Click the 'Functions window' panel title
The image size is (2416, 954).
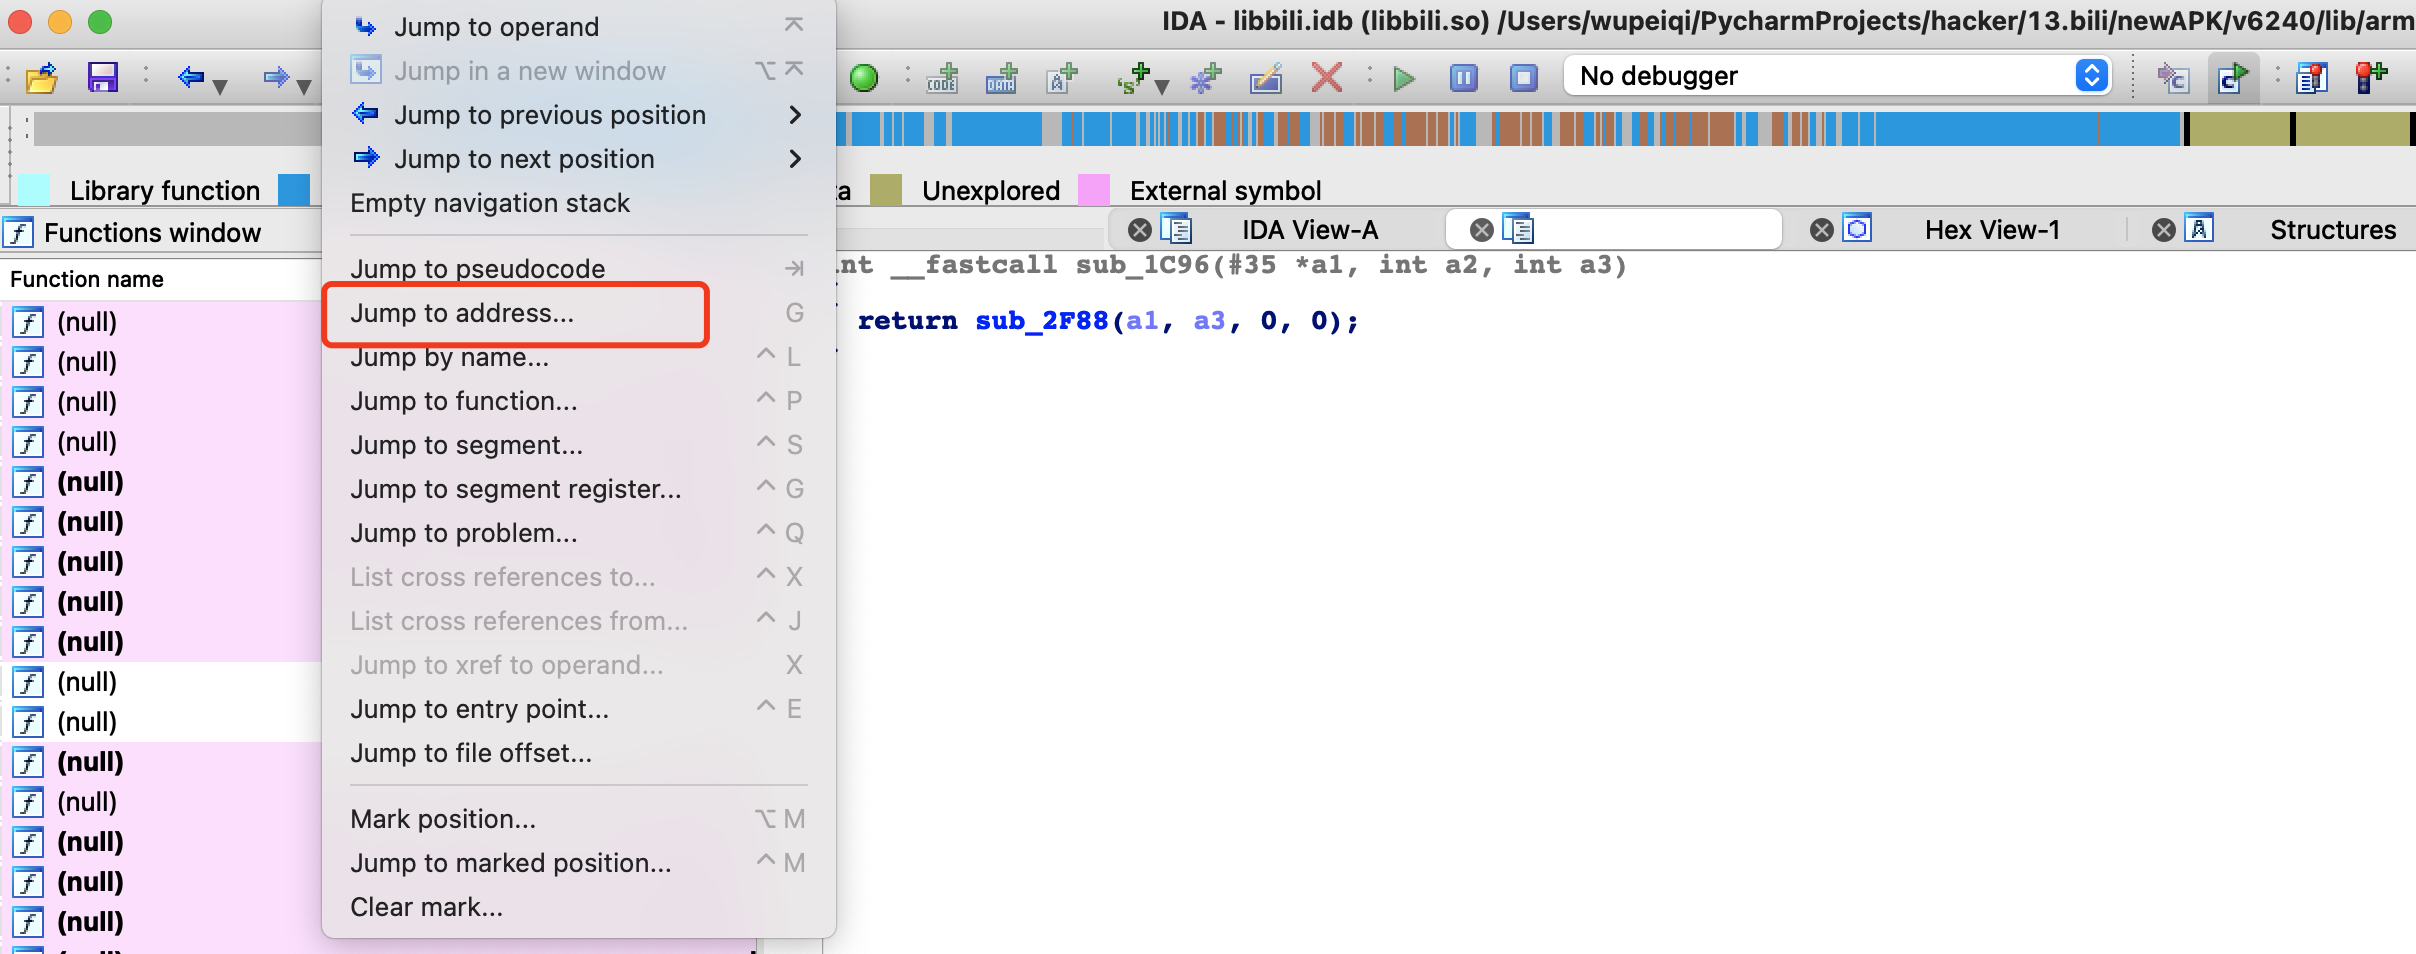[153, 233]
